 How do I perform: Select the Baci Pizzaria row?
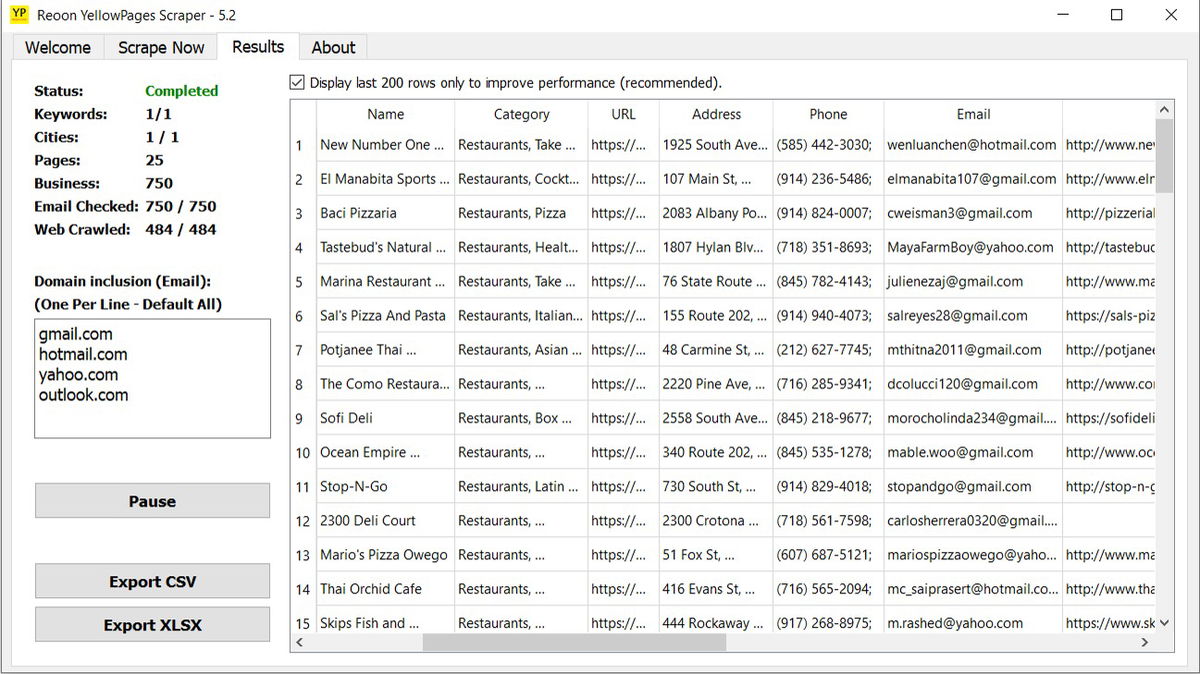click(383, 213)
